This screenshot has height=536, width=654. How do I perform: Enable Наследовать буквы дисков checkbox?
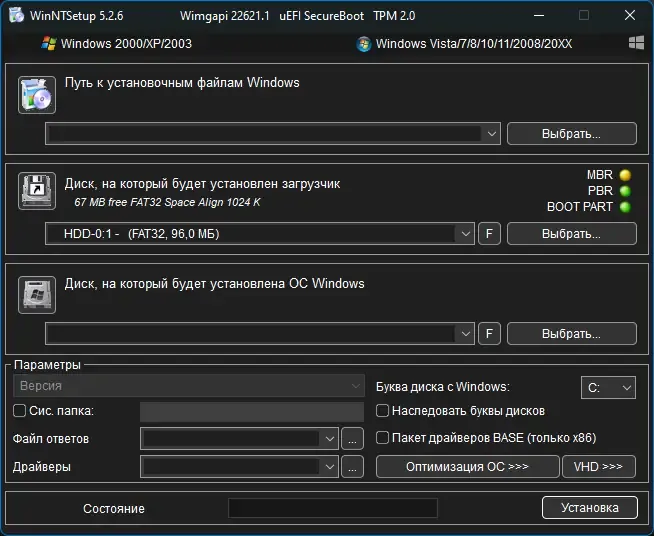[x=382, y=411]
